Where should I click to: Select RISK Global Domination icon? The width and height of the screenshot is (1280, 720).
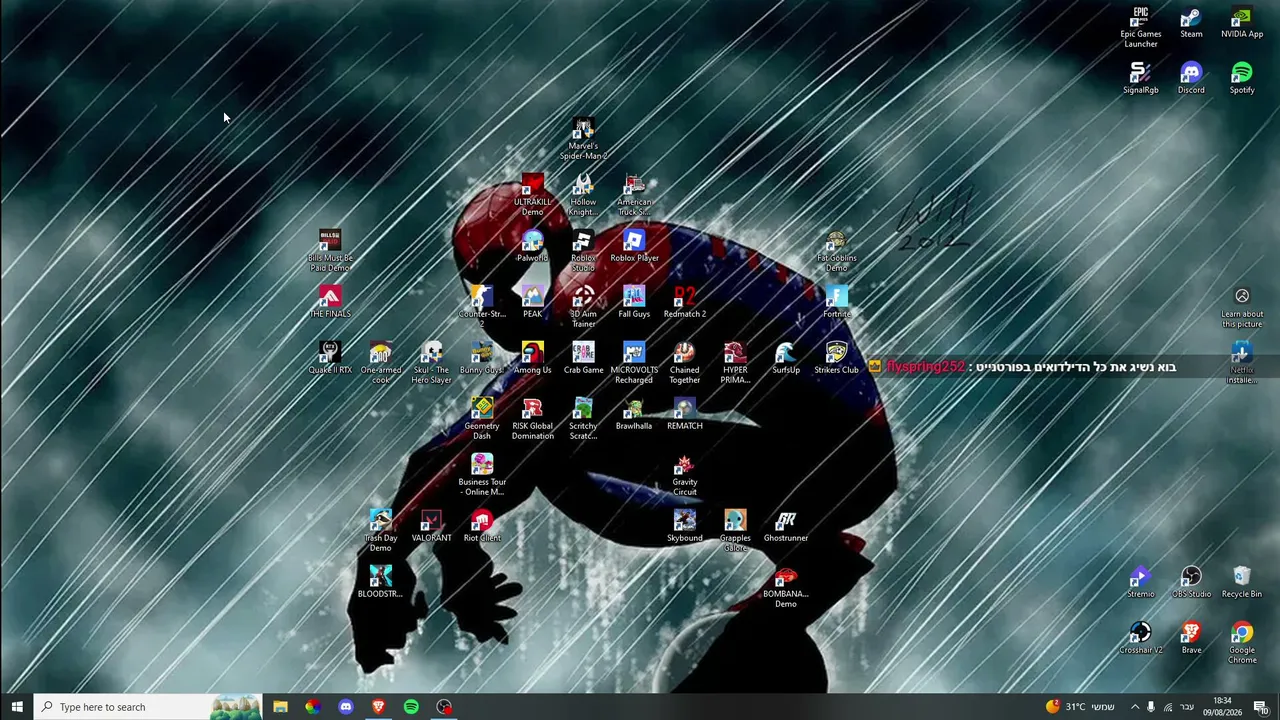532,420
